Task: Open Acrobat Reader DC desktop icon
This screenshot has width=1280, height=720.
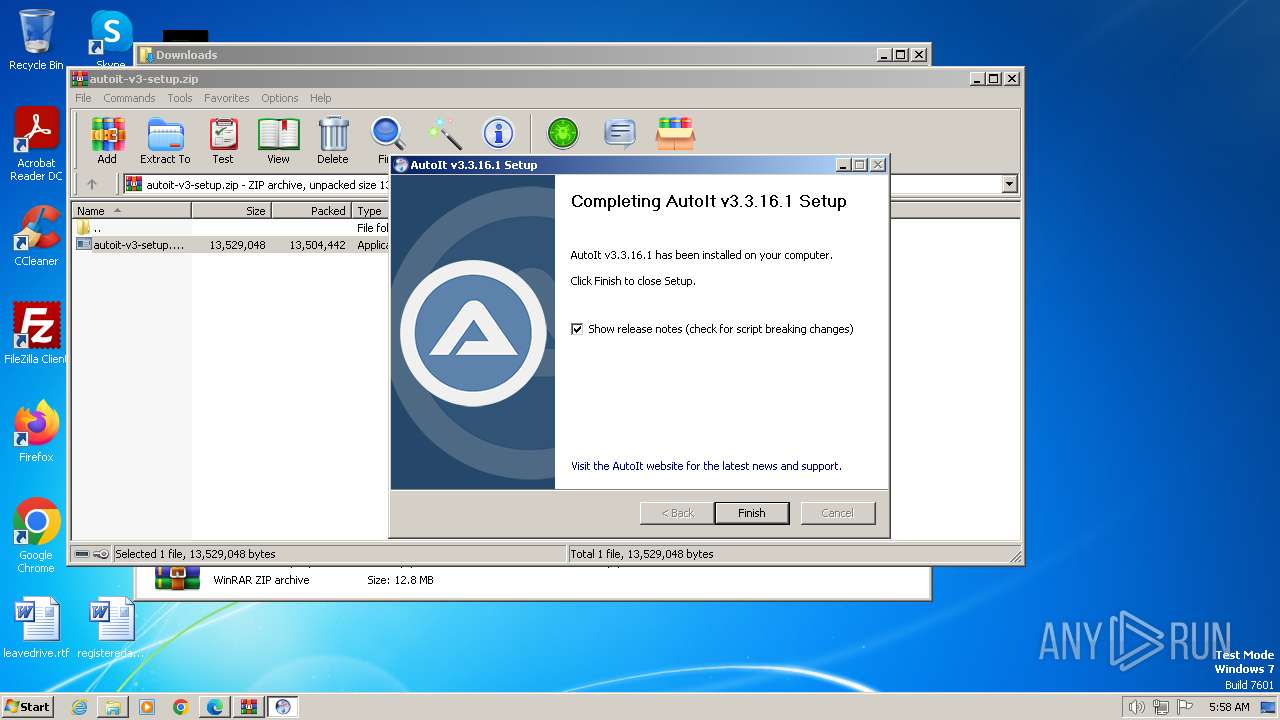Action: (x=36, y=145)
